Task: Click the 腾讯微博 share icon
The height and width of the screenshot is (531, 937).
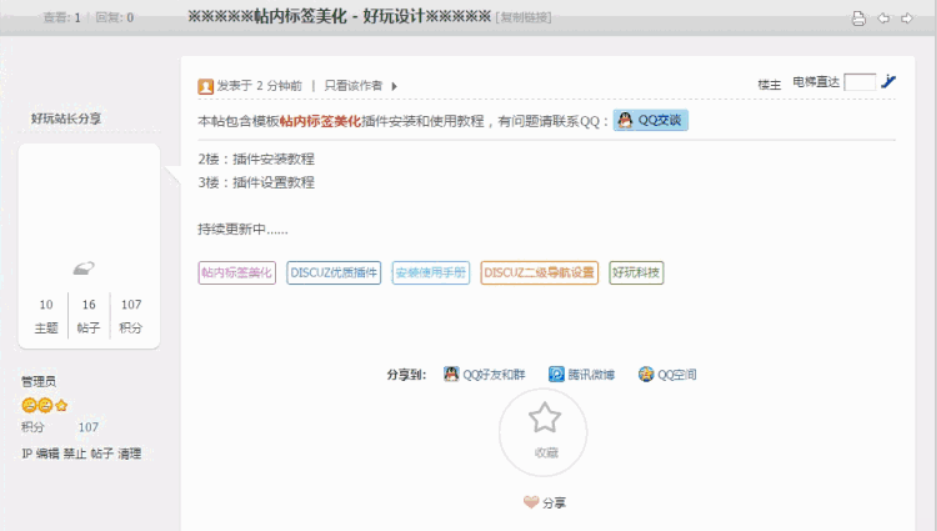Action: coord(556,374)
